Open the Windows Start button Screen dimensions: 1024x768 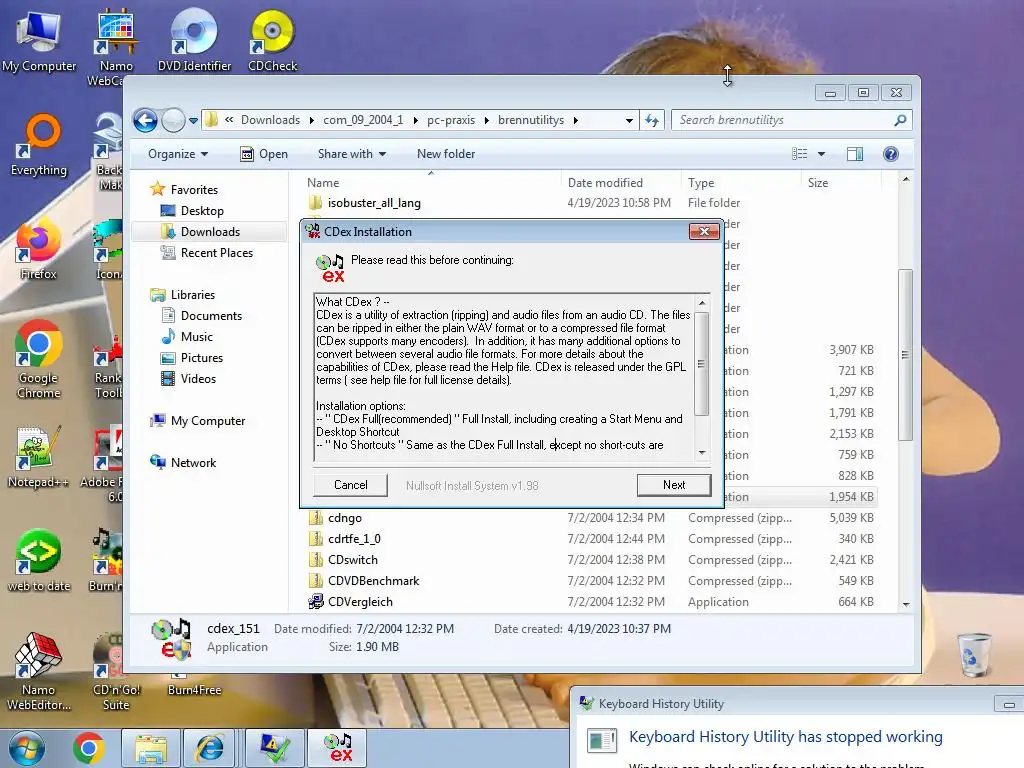(x=26, y=748)
